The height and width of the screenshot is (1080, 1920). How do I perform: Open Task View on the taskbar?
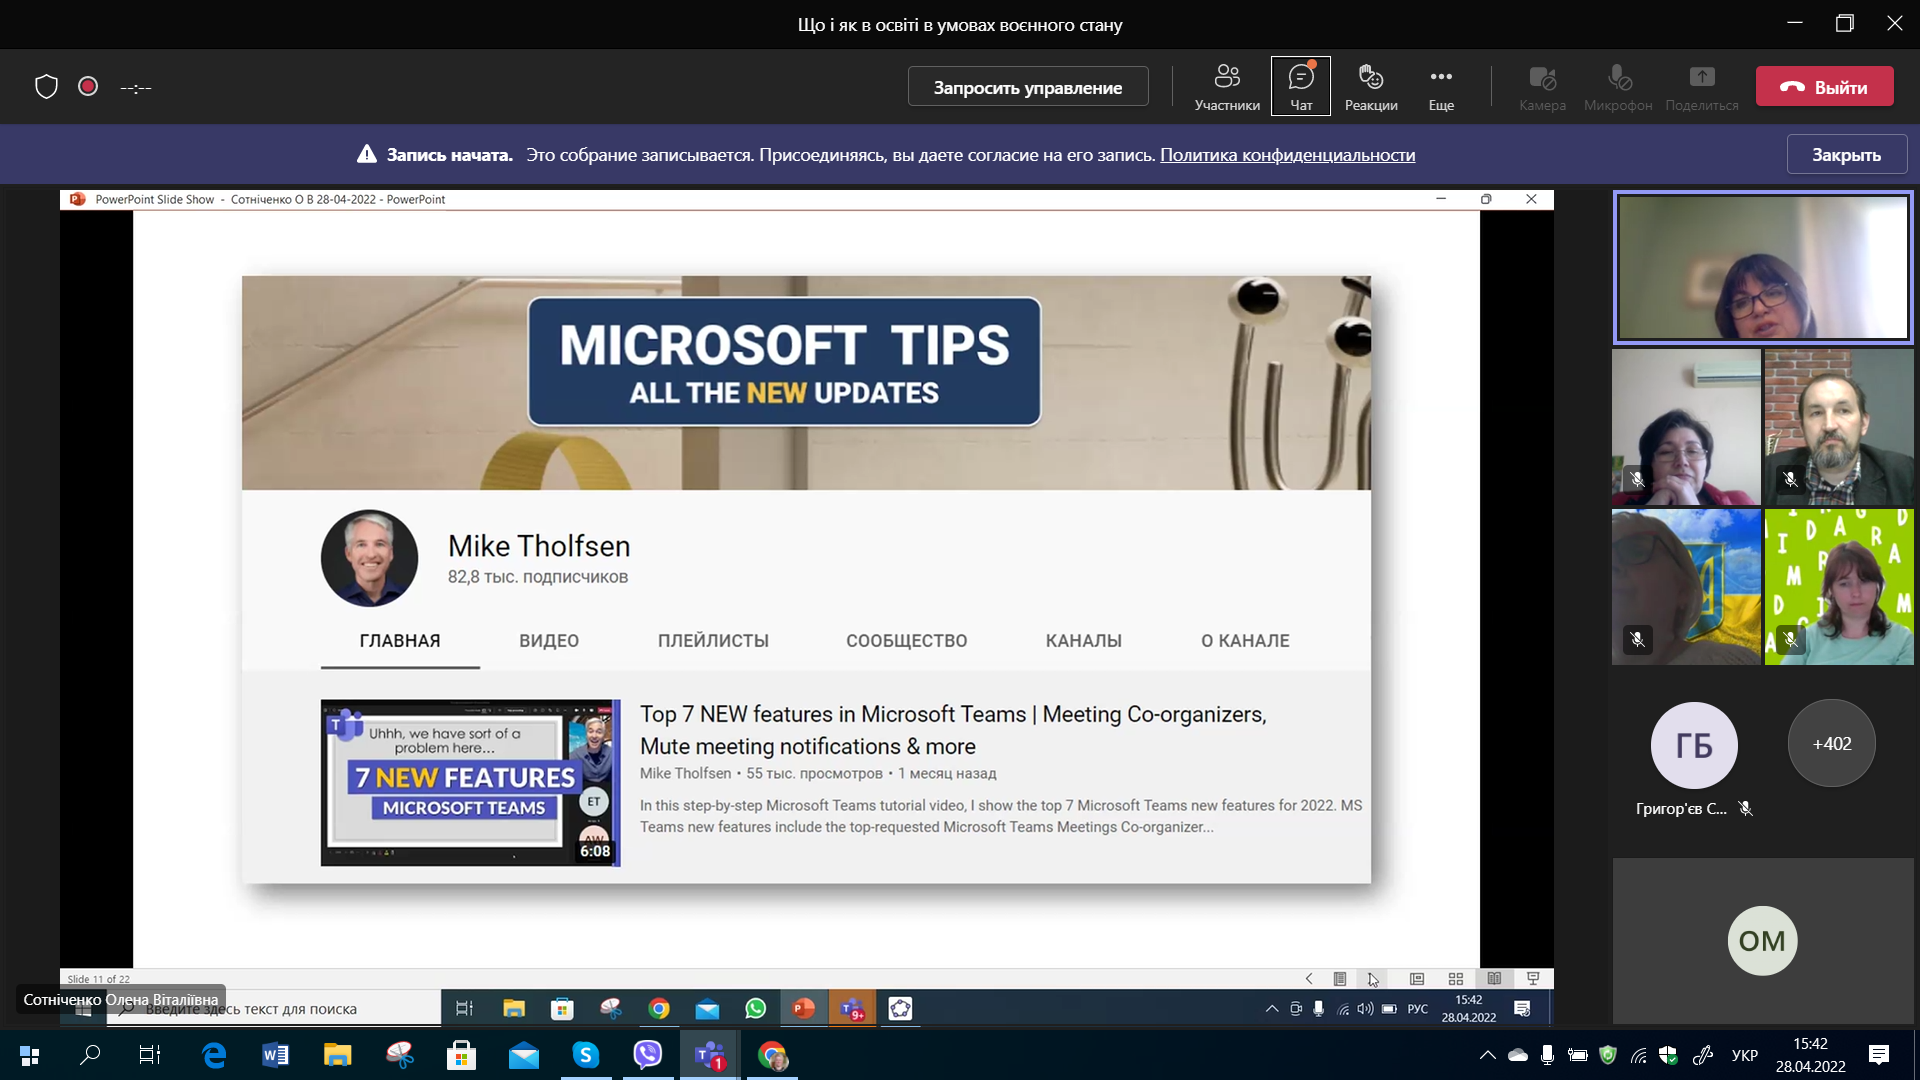150,1055
